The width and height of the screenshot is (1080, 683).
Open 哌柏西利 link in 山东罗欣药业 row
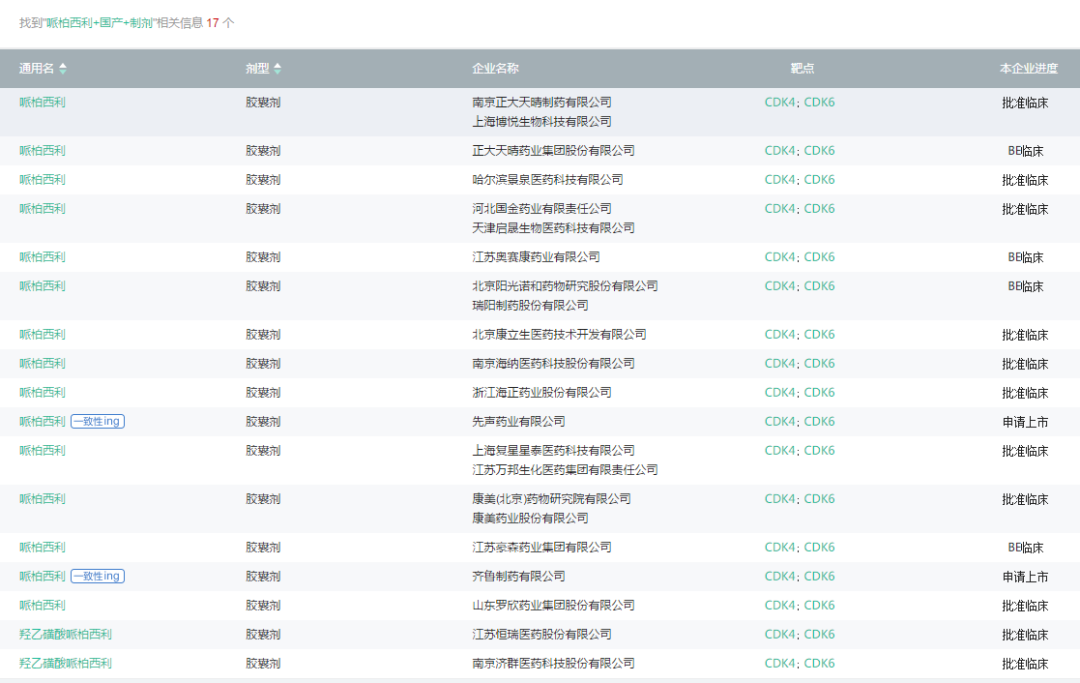(43, 605)
